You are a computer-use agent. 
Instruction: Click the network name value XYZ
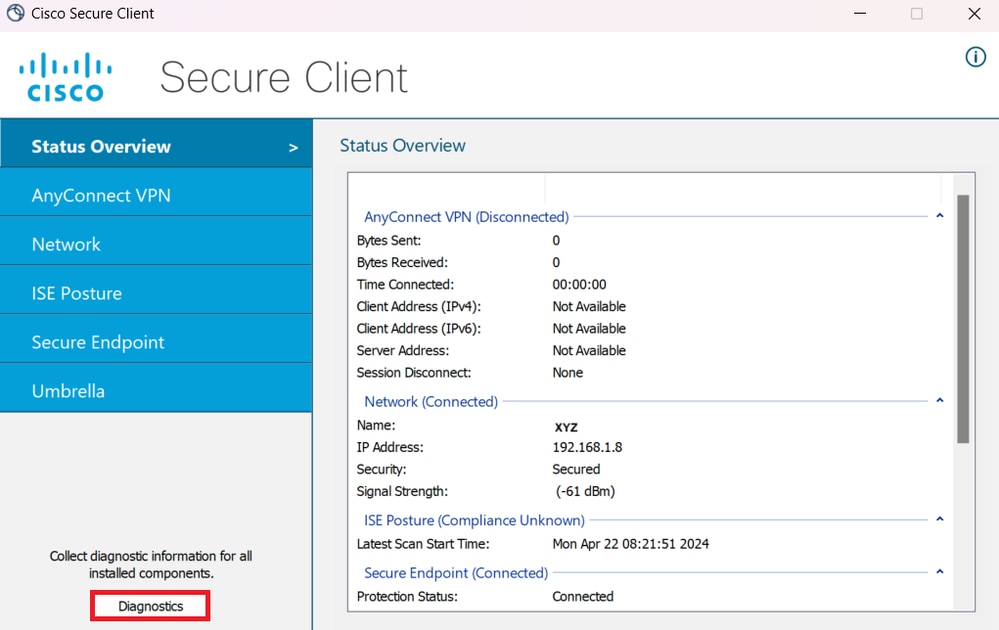(x=566, y=427)
